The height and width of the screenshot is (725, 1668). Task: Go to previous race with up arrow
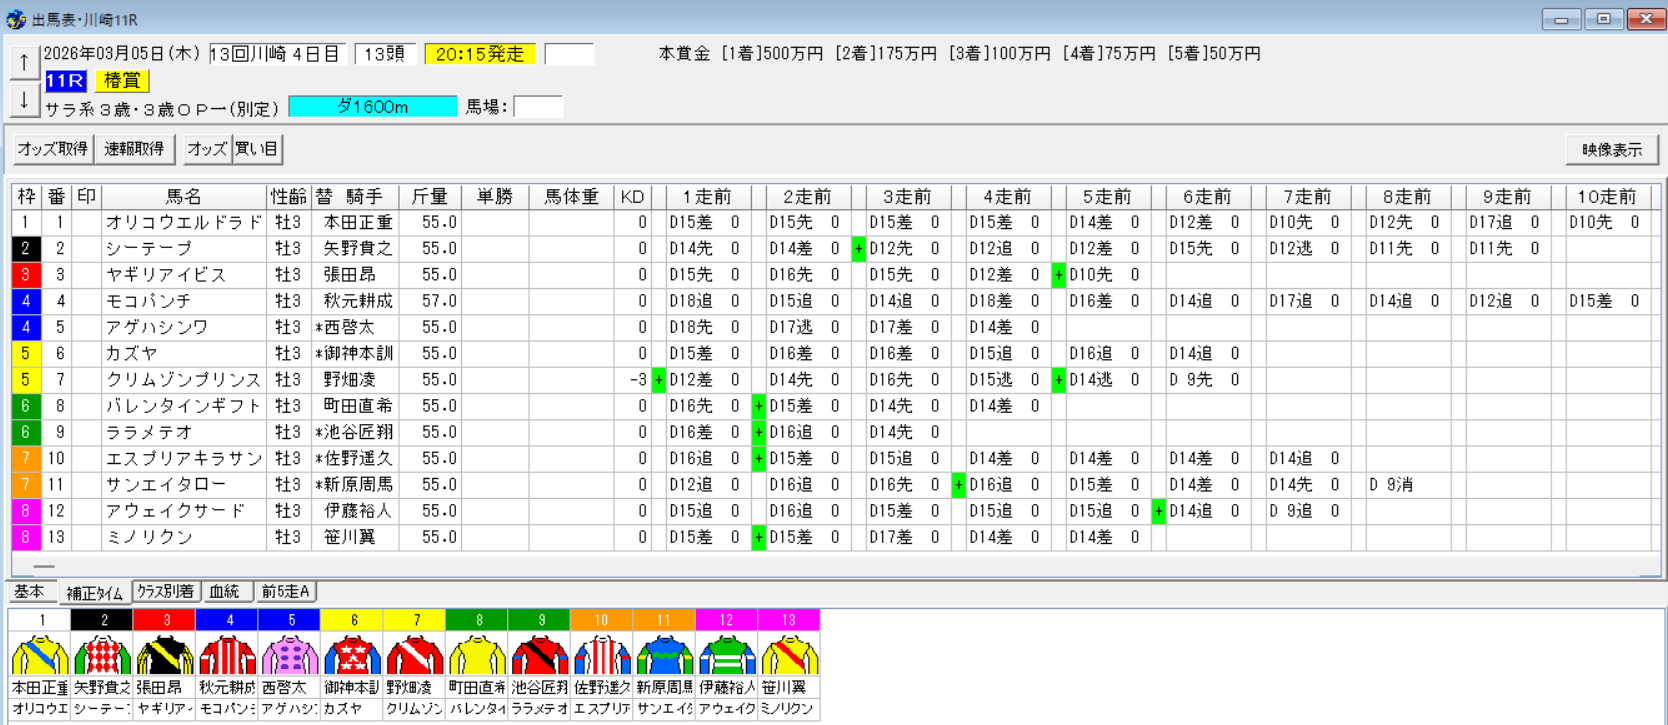click(x=24, y=62)
